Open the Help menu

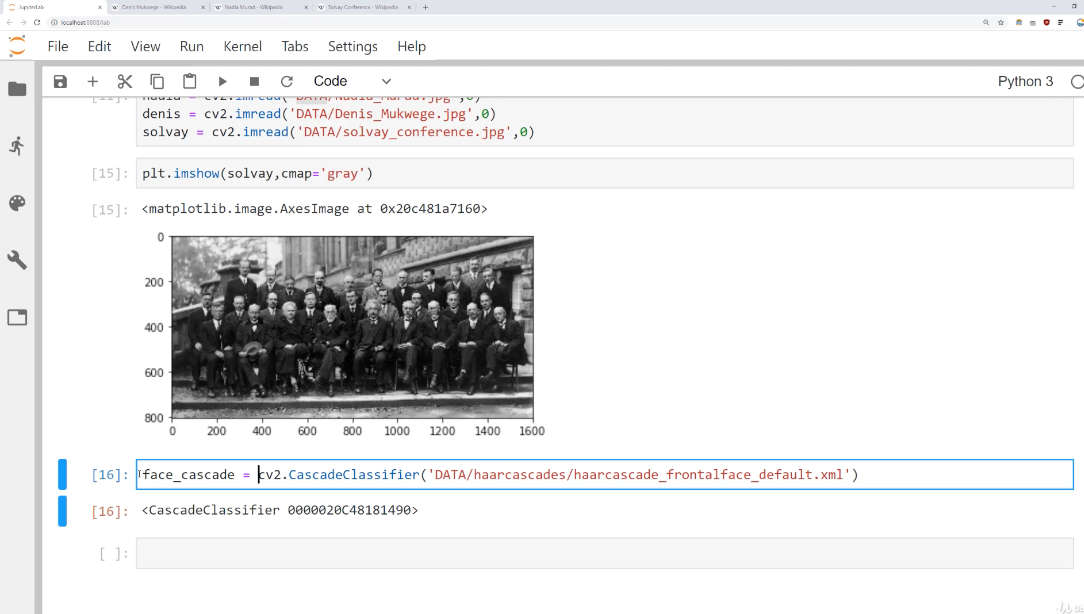(411, 46)
